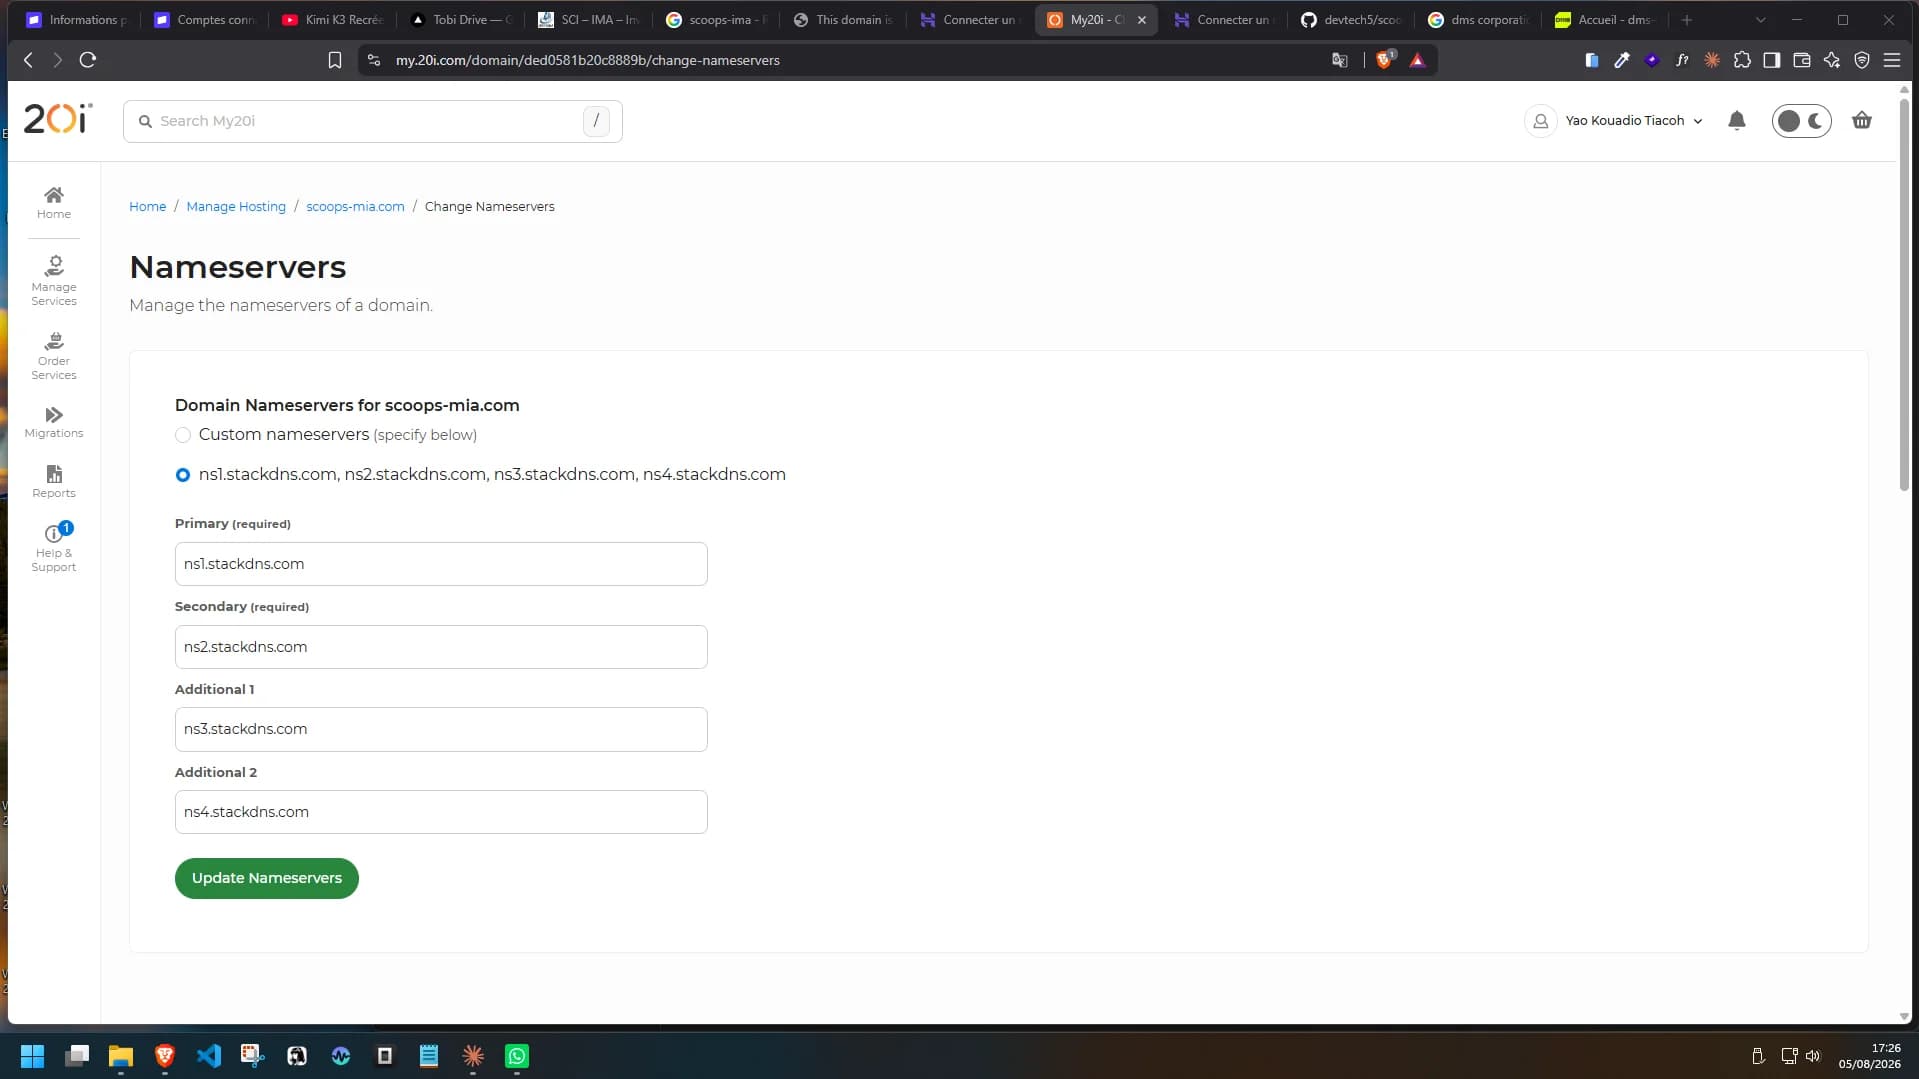Follow the scoops-mia.com breadcrumb link
1919x1079 pixels.
(x=355, y=207)
